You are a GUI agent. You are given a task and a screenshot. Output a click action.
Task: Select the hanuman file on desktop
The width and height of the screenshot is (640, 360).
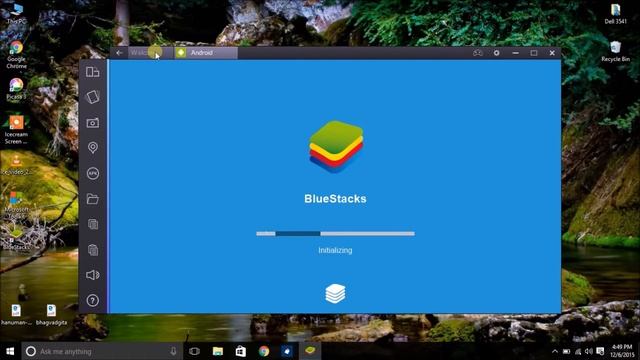(x=16, y=315)
